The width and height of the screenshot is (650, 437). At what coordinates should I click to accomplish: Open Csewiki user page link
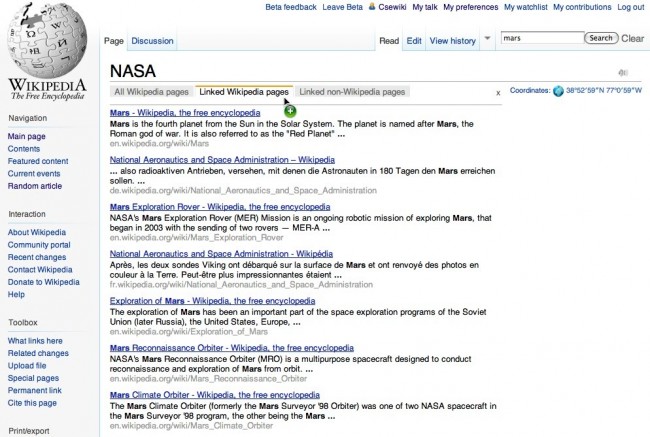tap(392, 7)
